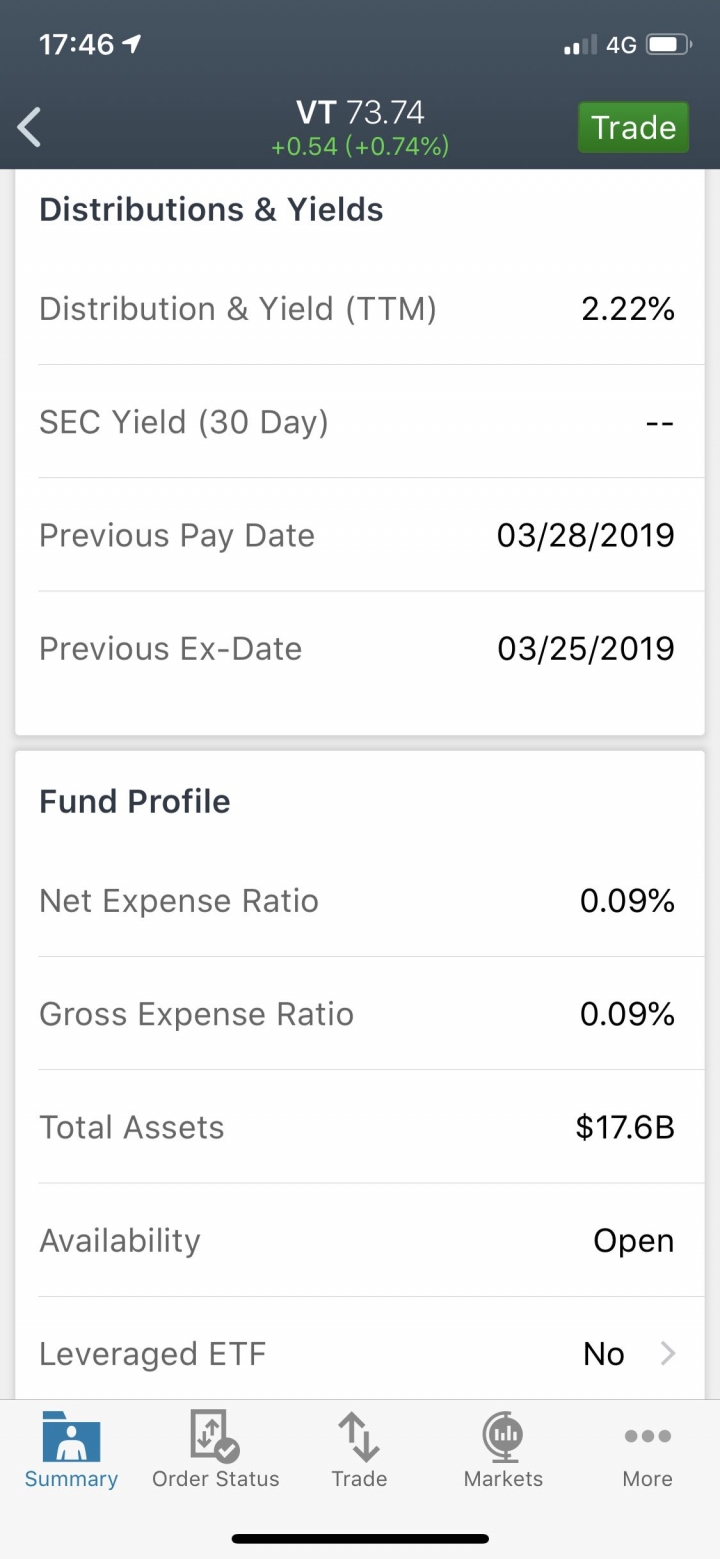Screen dimensions: 720x1559
Task: Open the Markets globe icon
Action: click(x=503, y=1436)
